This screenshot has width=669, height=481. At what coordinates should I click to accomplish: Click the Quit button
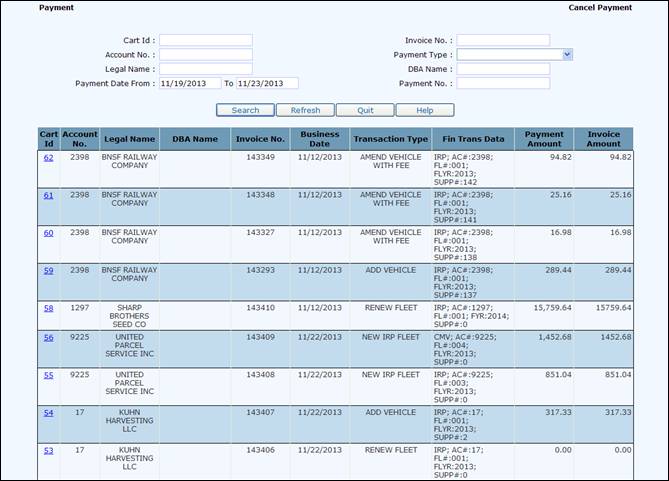tap(364, 110)
